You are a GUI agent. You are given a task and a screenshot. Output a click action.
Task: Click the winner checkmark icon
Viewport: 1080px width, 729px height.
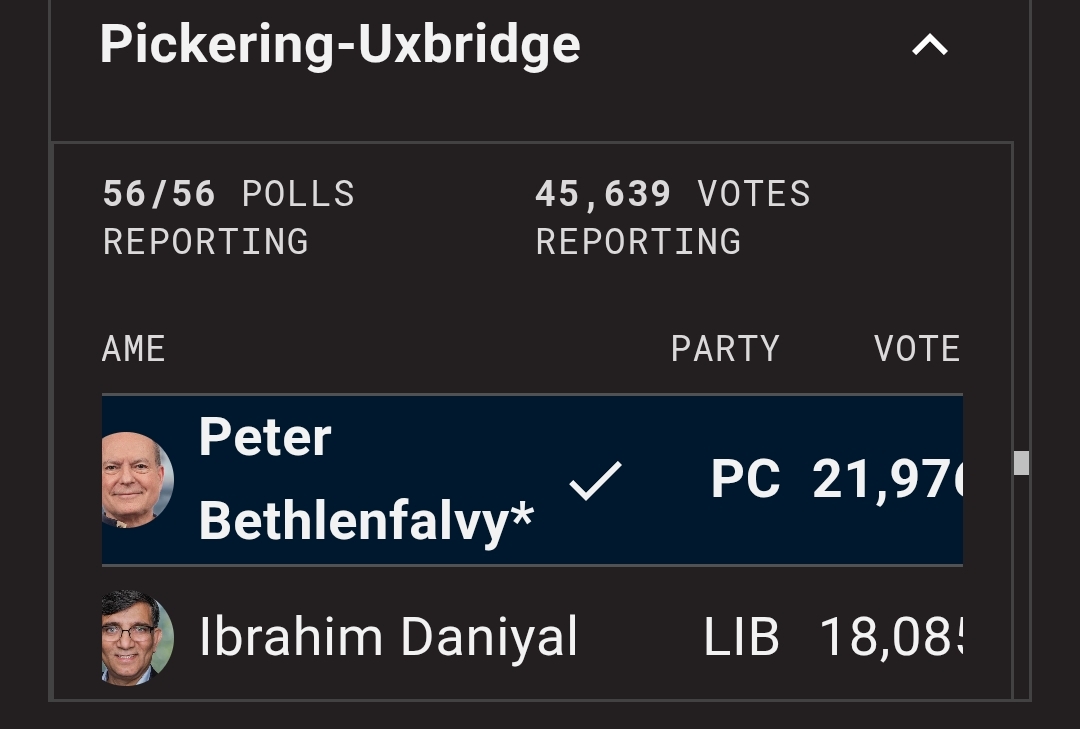(x=596, y=481)
